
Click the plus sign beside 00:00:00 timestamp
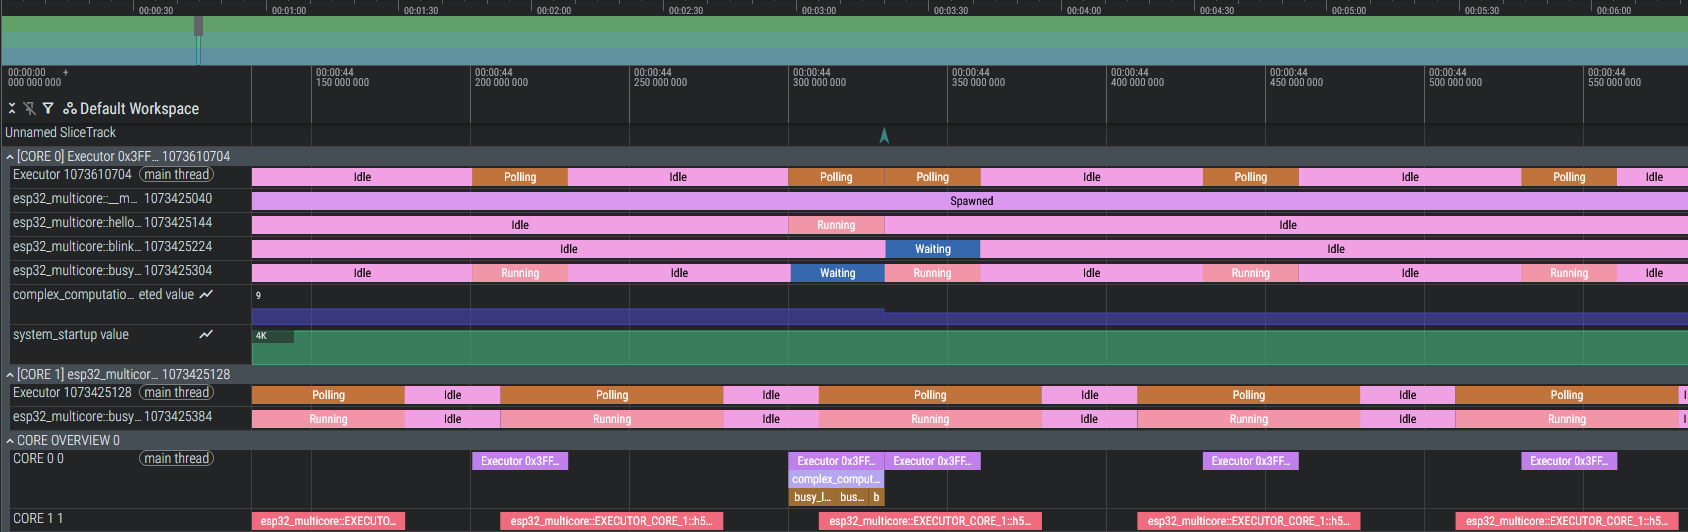click(x=66, y=72)
